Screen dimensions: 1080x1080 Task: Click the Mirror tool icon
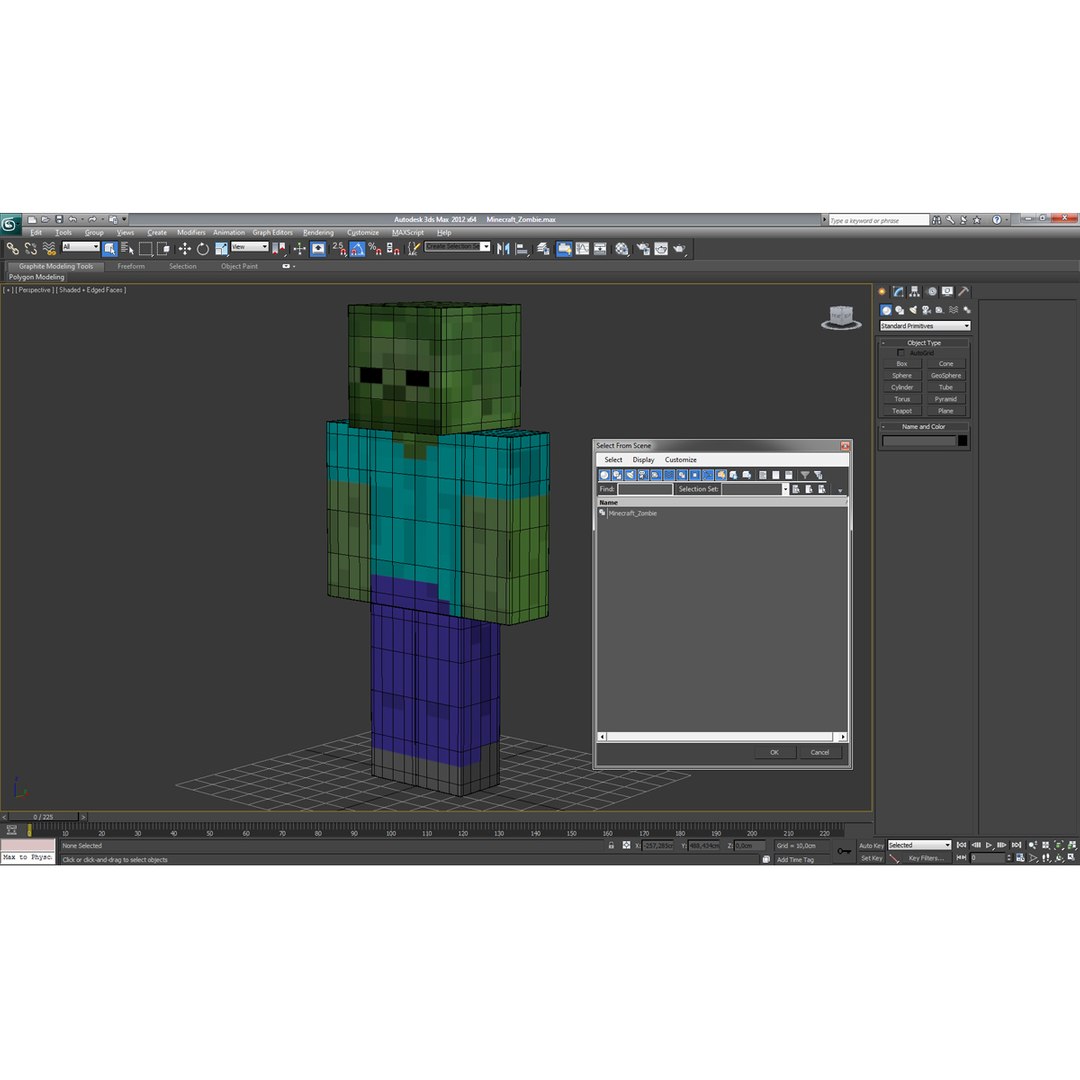[x=503, y=249]
